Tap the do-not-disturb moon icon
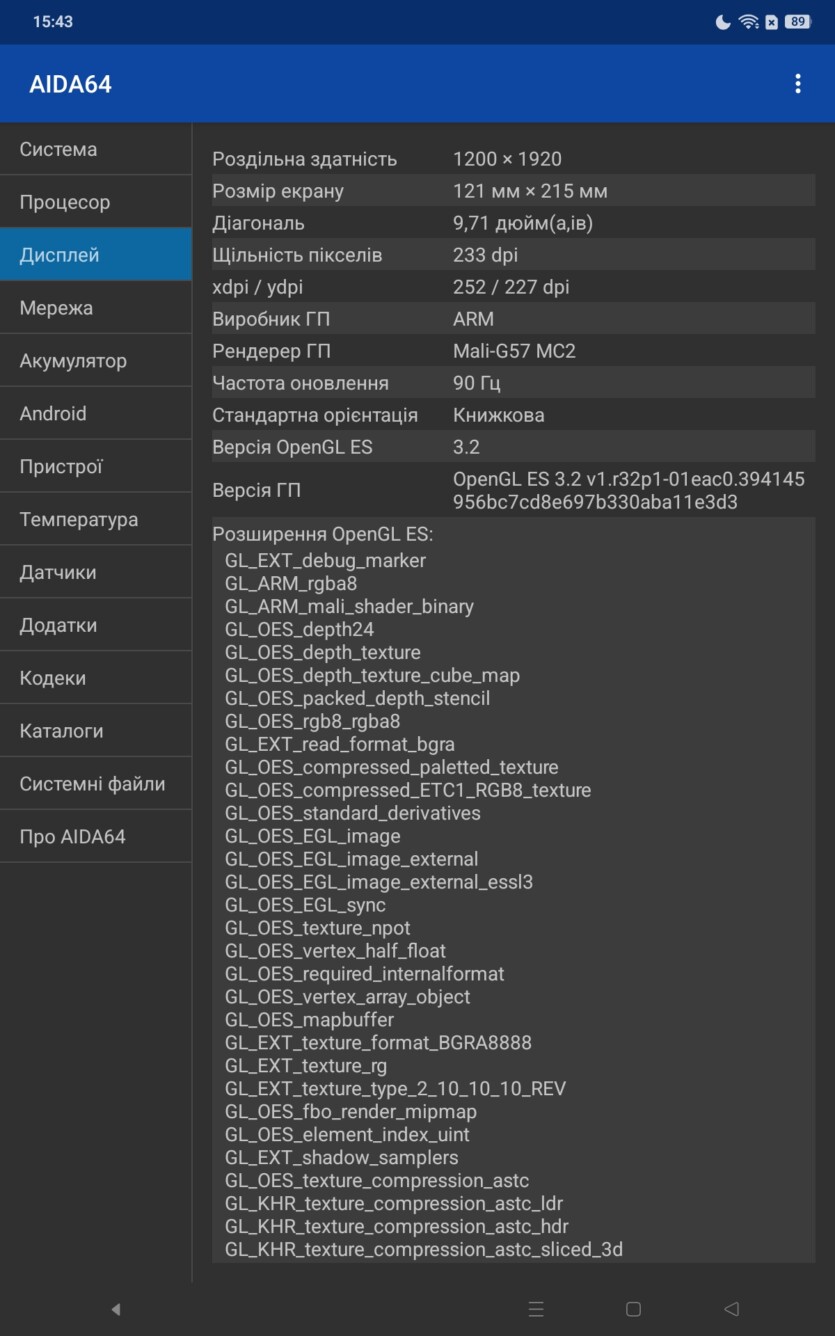Image resolution: width=835 pixels, height=1336 pixels. pos(723,21)
